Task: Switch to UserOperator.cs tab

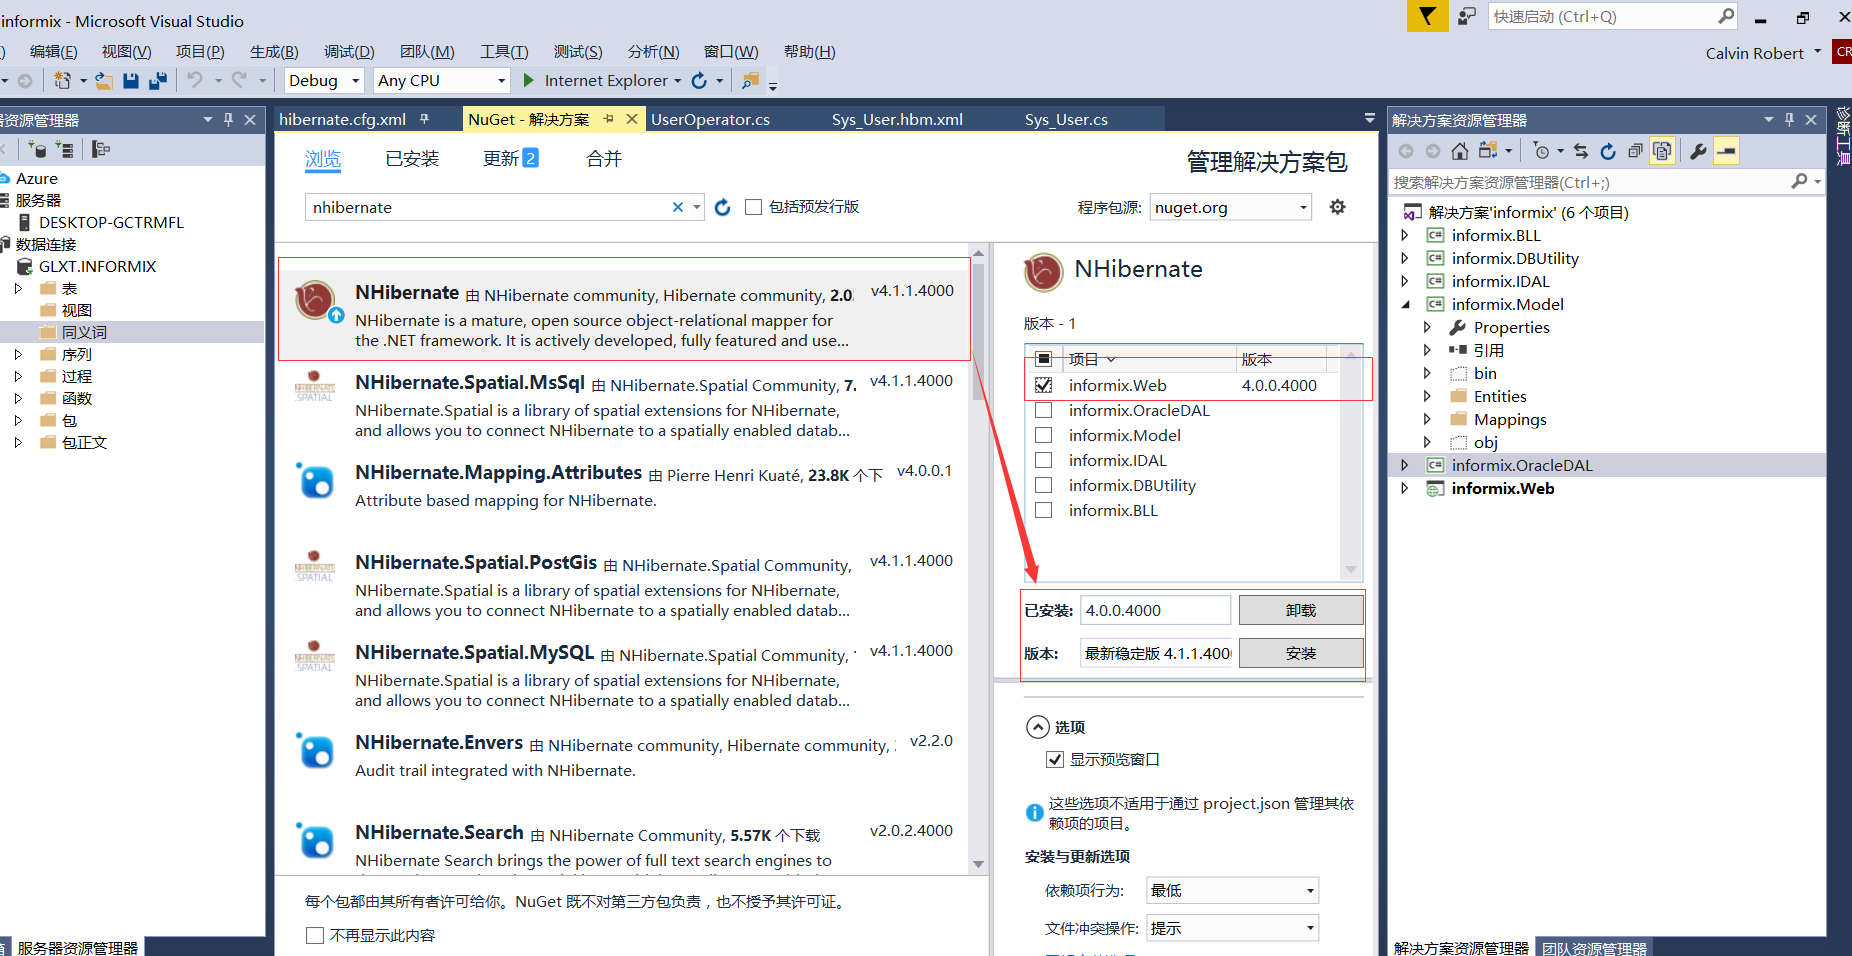Action: tap(710, 119)
